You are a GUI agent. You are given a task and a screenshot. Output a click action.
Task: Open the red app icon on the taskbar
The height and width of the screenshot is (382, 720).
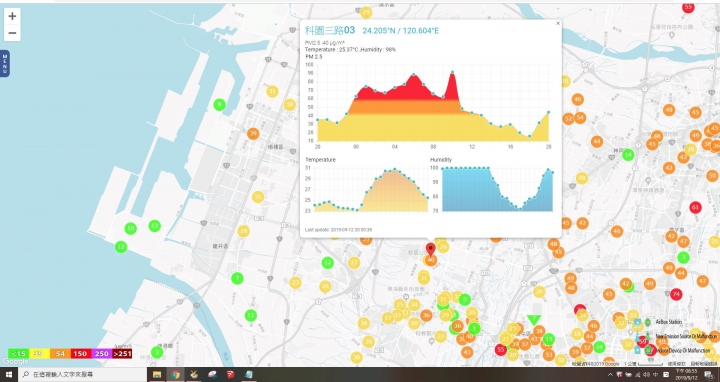[231, 374]
